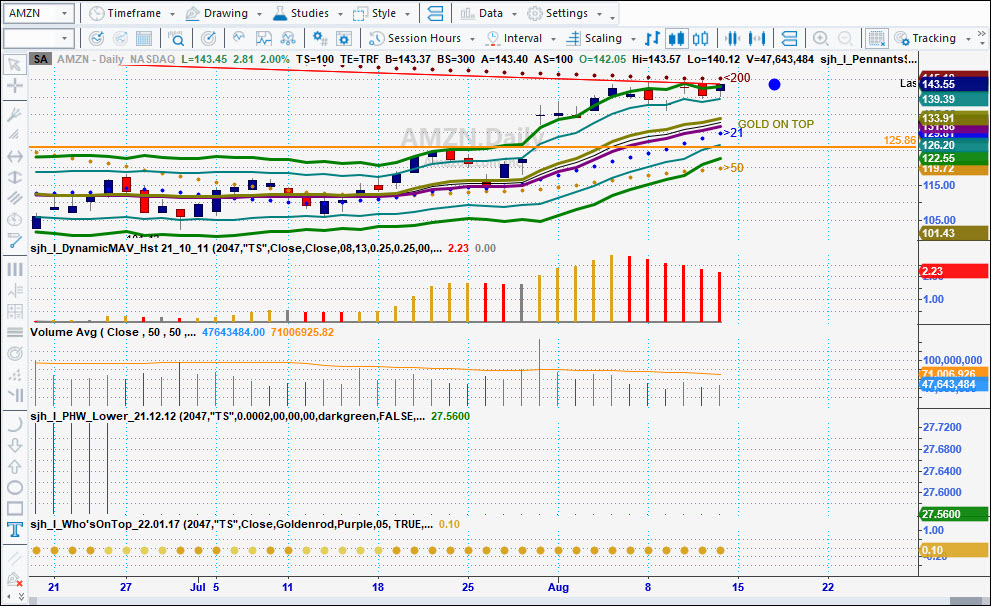This screenshot has width=991, height=606.
Task: Open the Timeframe menu
Action: 131,13
